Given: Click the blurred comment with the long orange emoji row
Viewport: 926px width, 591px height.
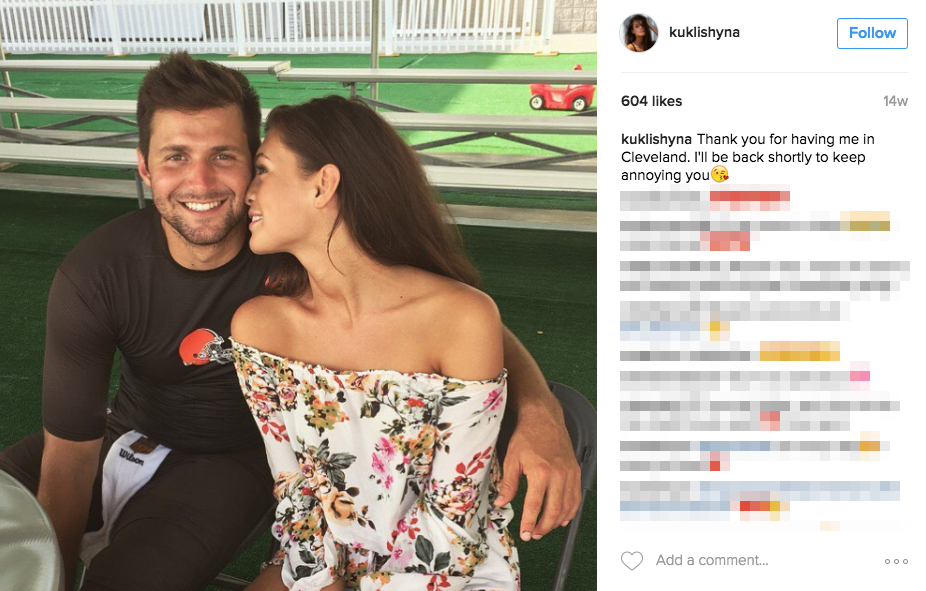Looking at the screenshot, I should (x=730, y=352).
